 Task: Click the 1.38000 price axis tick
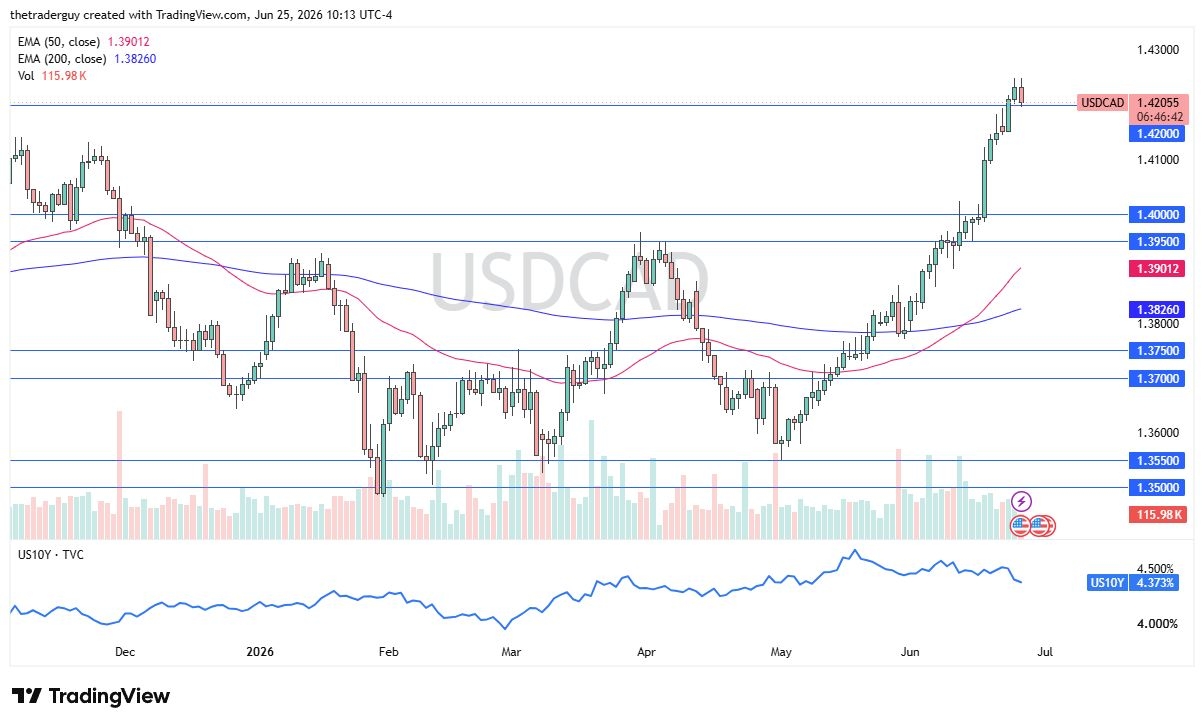[x=1158, y=324]
